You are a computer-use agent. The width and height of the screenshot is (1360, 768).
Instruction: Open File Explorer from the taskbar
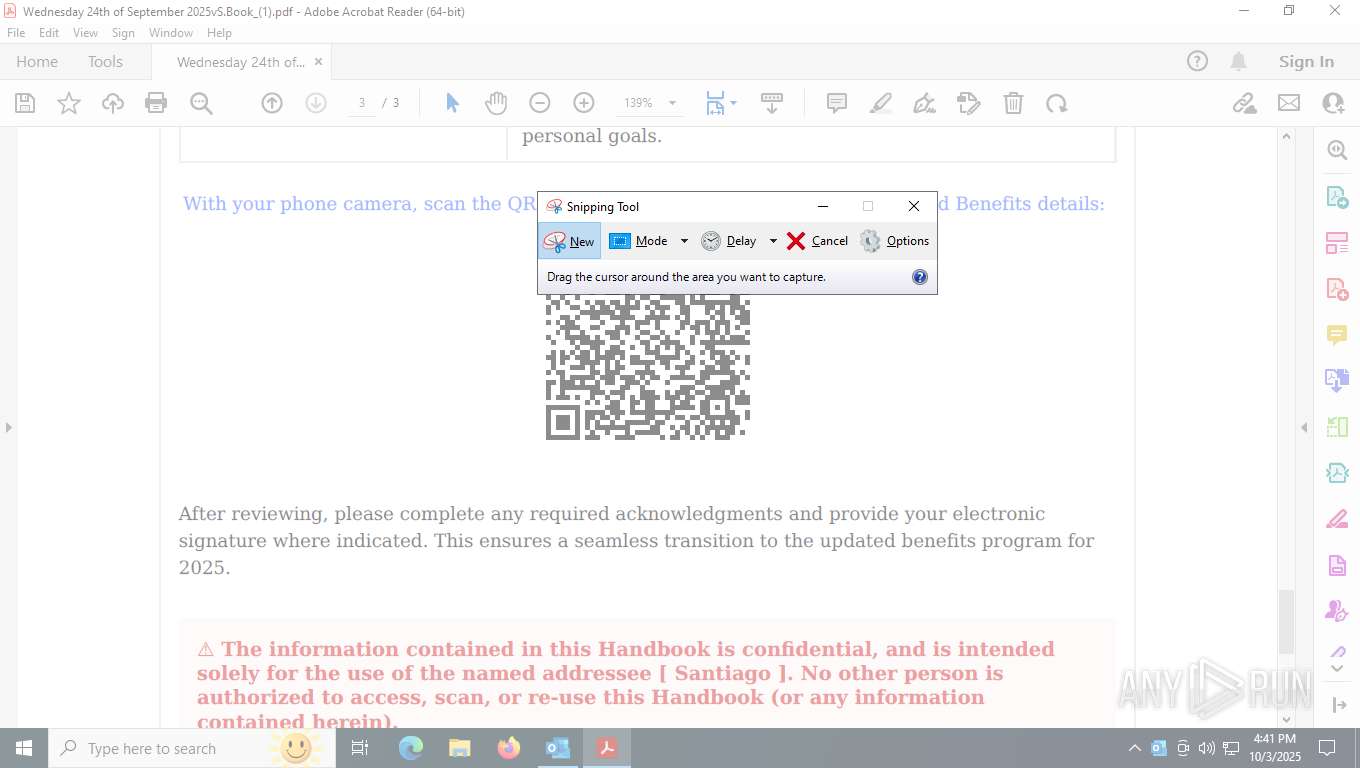460,748
